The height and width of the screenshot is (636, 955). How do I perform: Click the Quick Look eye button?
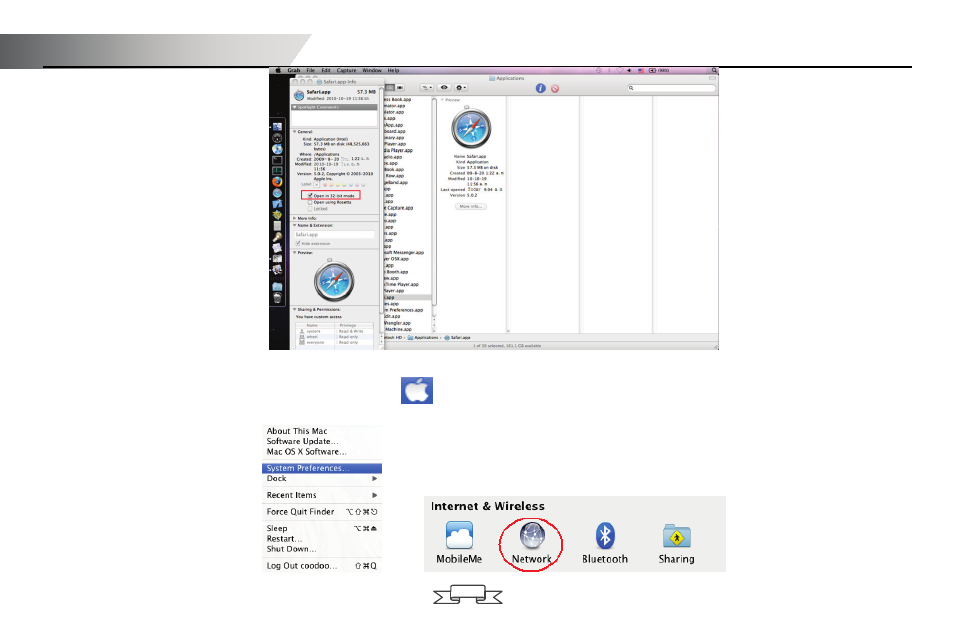(x=444, y=87)
